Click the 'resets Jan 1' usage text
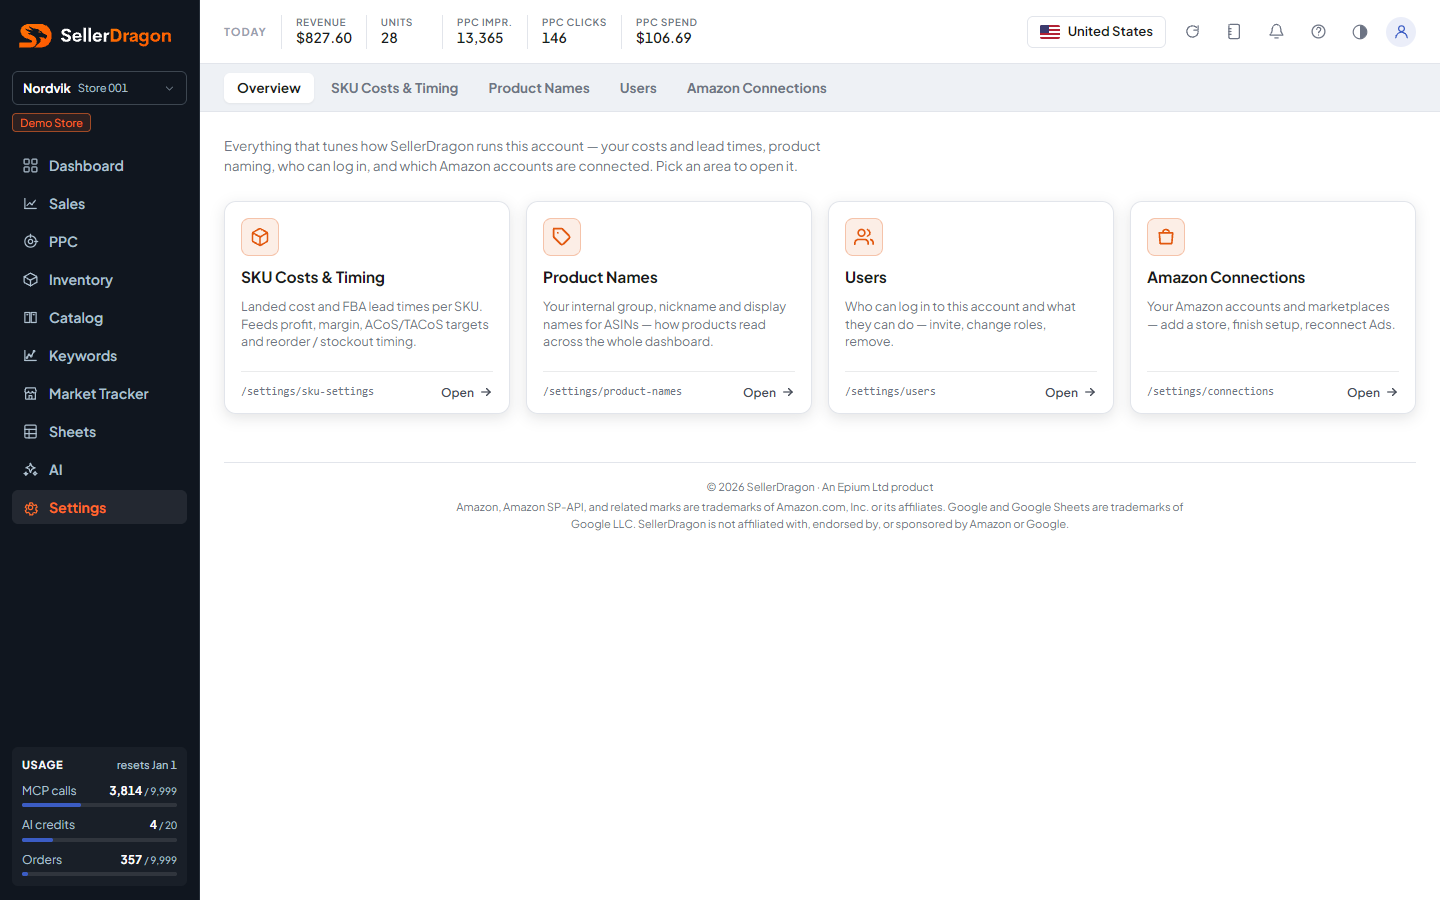 (146, 765)
